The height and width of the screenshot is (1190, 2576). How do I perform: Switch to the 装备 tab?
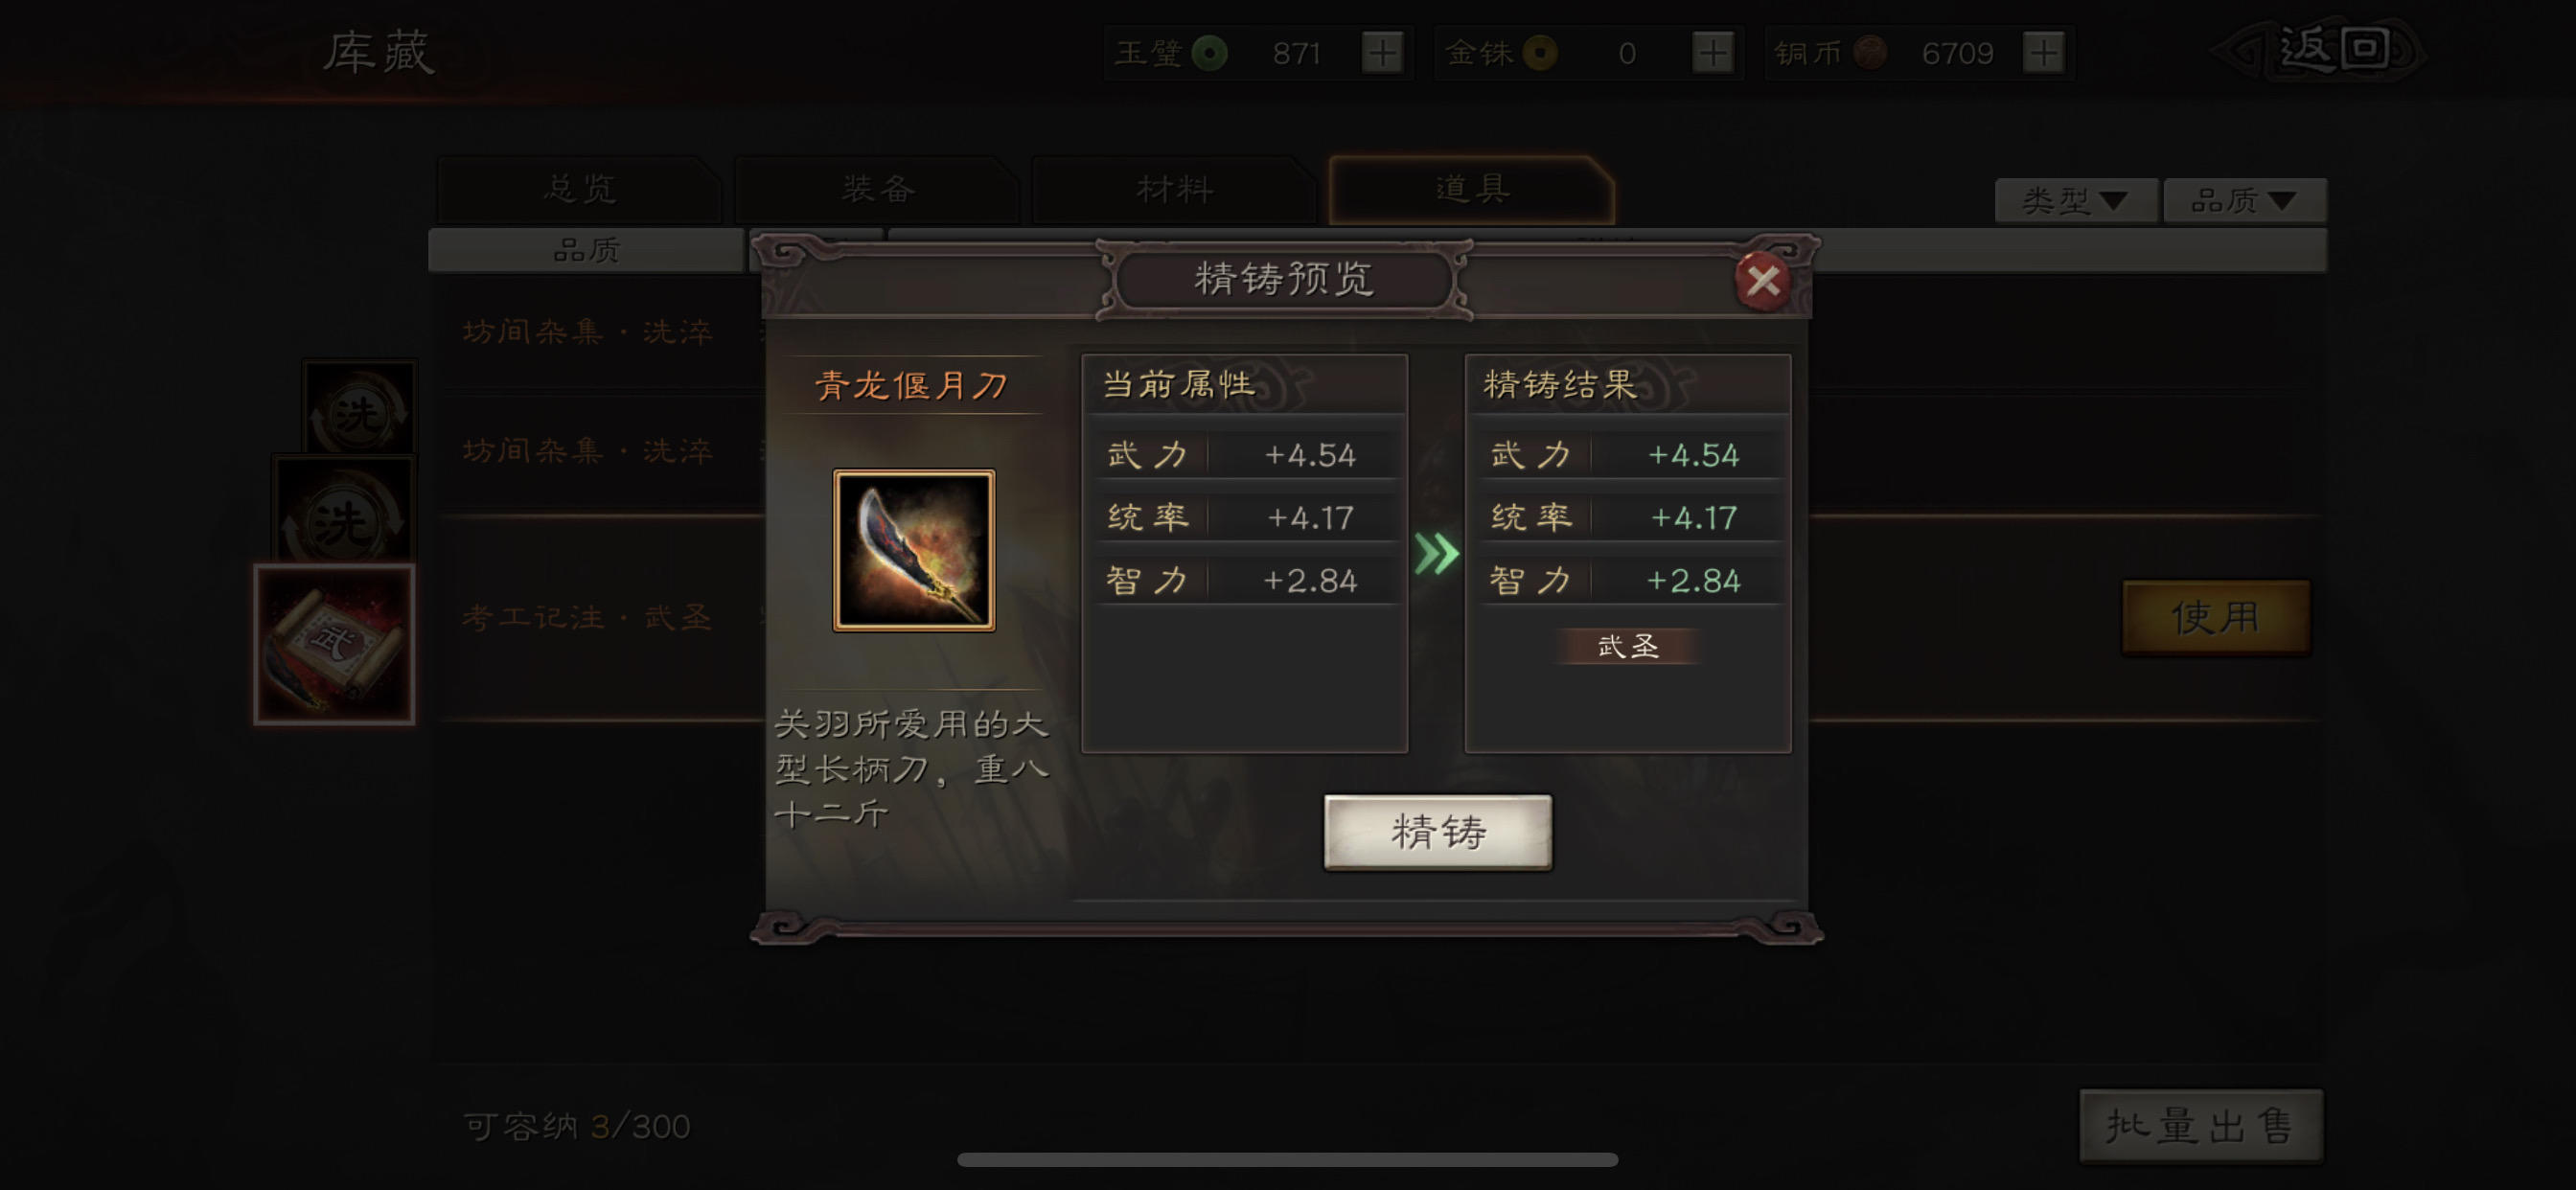(877, 189)
